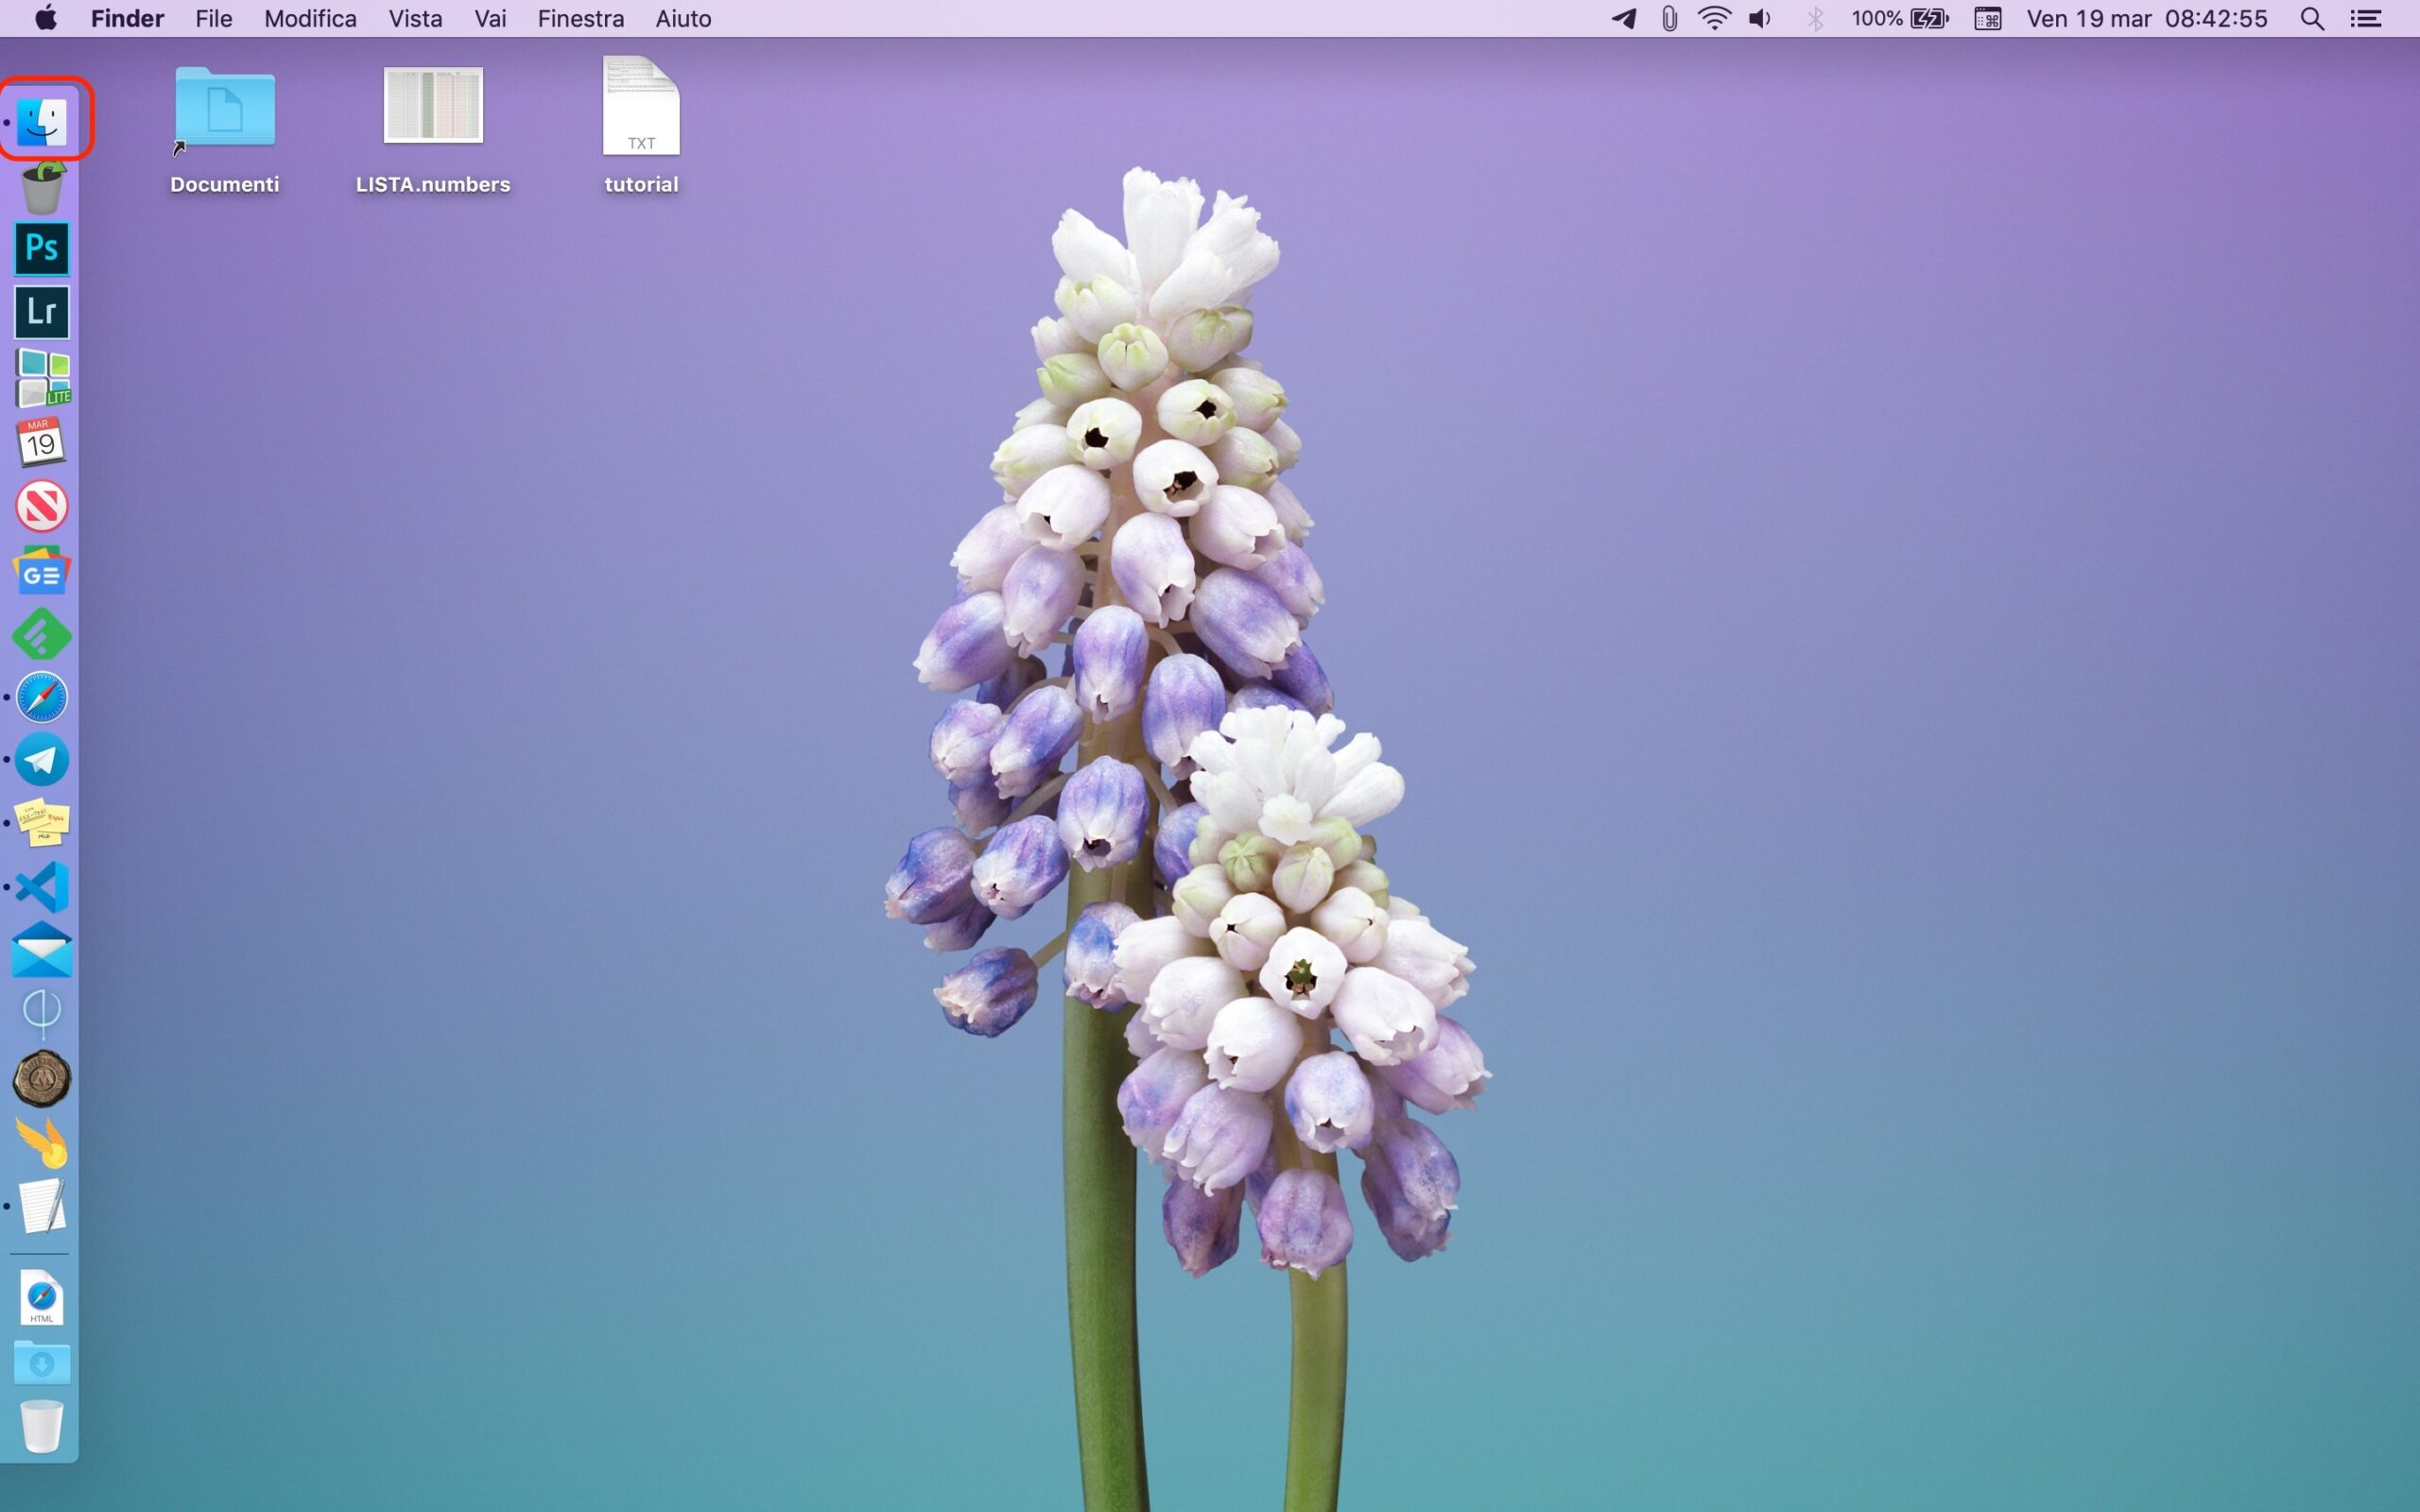Open the TextEdit app in Dock
Viewport: 2420px width, 1512px height.
42,1206
